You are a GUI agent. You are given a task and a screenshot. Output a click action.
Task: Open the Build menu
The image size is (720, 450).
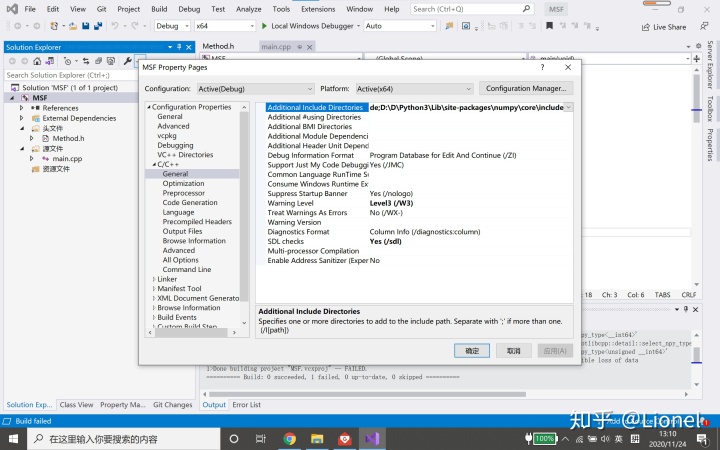tap(159, 9)
